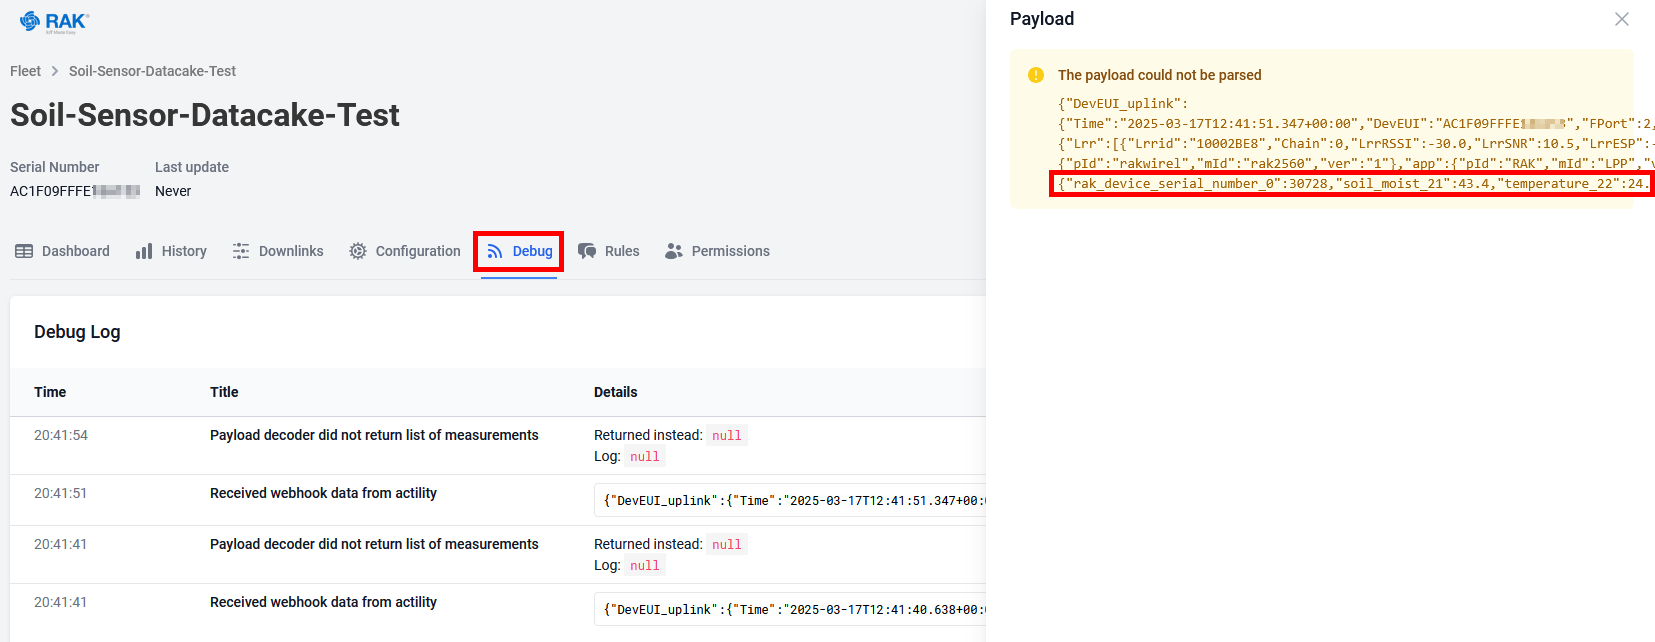
Task: Click the serial number value AC1F09FFFE
Action: tap(75, 191)
